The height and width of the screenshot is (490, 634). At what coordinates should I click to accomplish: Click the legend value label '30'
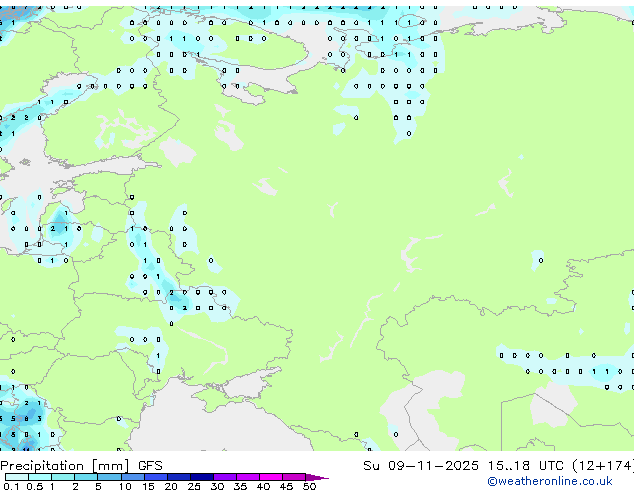pos(217,486)
